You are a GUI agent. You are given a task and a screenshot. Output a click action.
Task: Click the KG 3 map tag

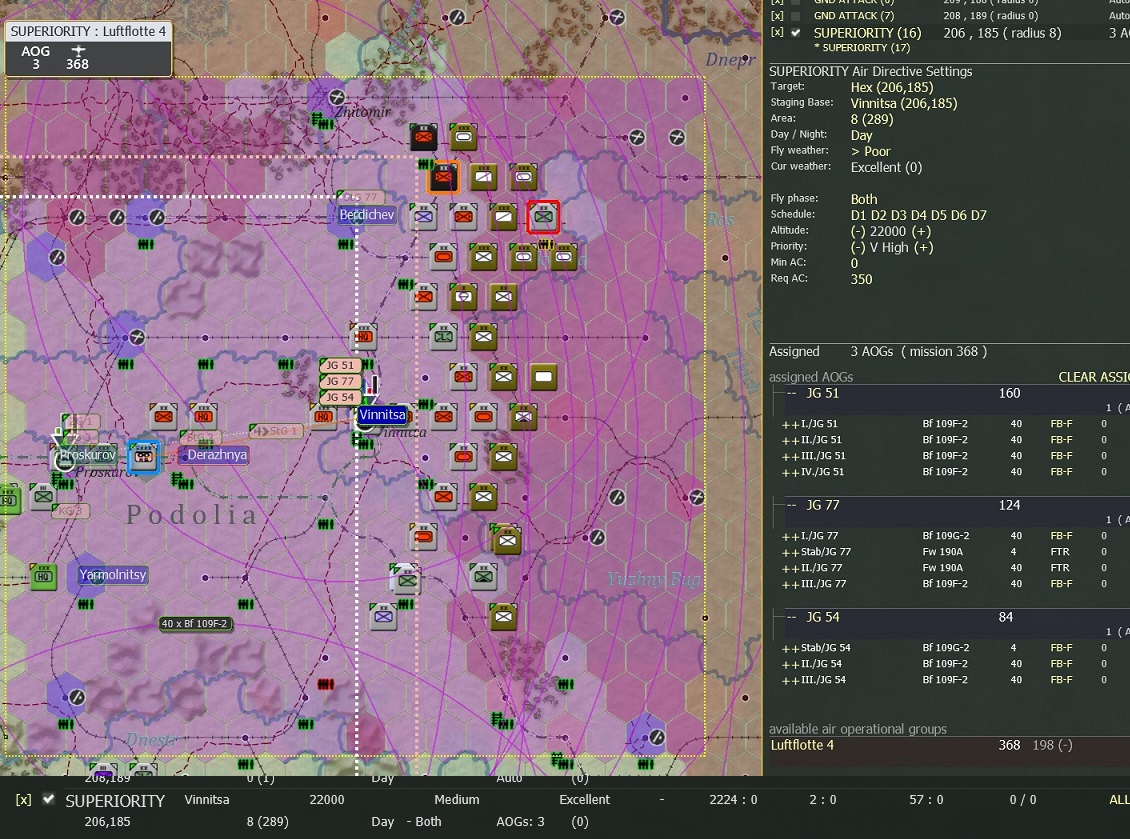click(70, 510)
